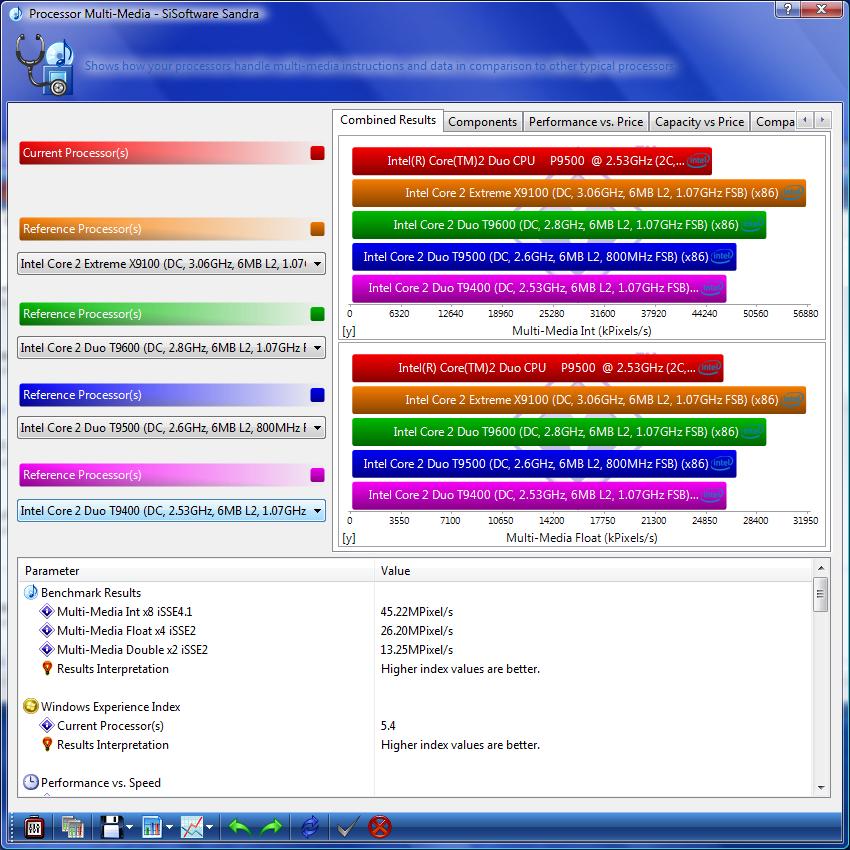Click the red Current Processor color swatch
The width and height of the screenshot is (850, 850).
pyautogui.click(x=318, y=153)
